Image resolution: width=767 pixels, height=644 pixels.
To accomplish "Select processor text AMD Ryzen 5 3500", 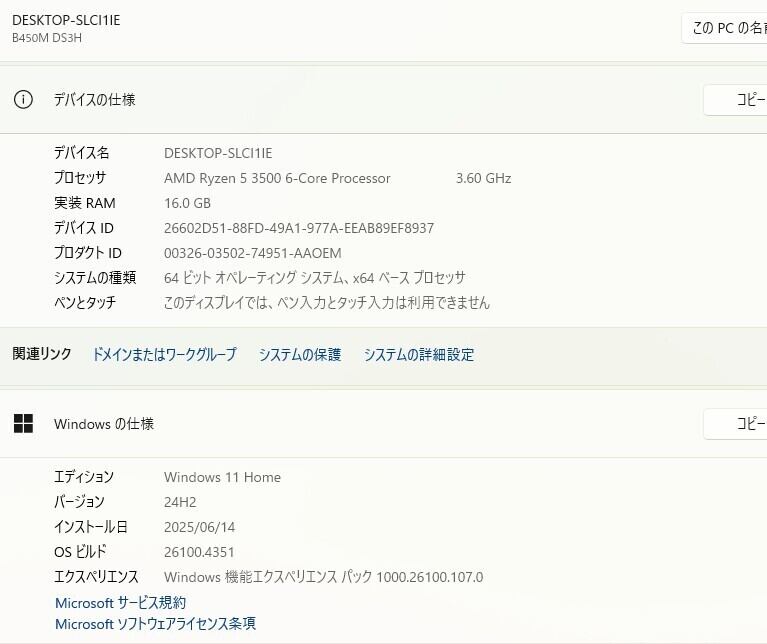I will pyautogui.click(x=277, y=178).
